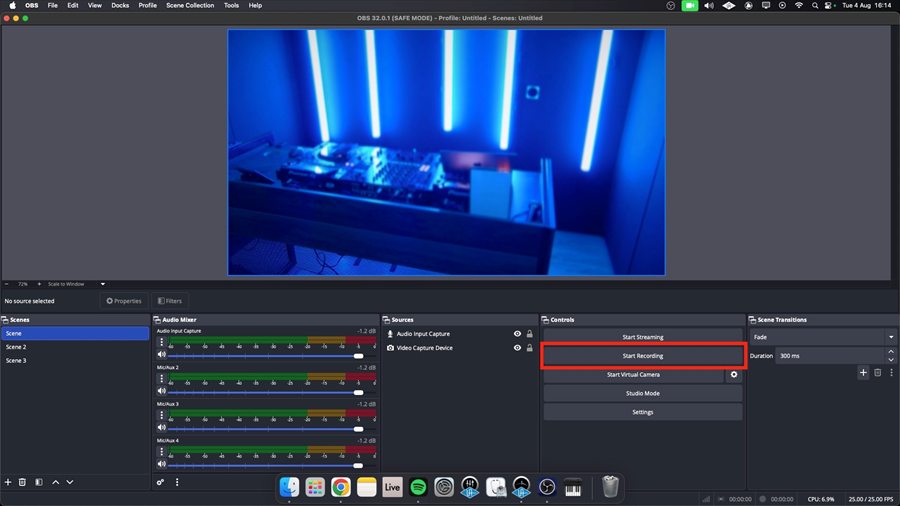This screenshot has height=506, width=900.
Task: Open piano keyboard app in the dock
Action: pos(573,487)
